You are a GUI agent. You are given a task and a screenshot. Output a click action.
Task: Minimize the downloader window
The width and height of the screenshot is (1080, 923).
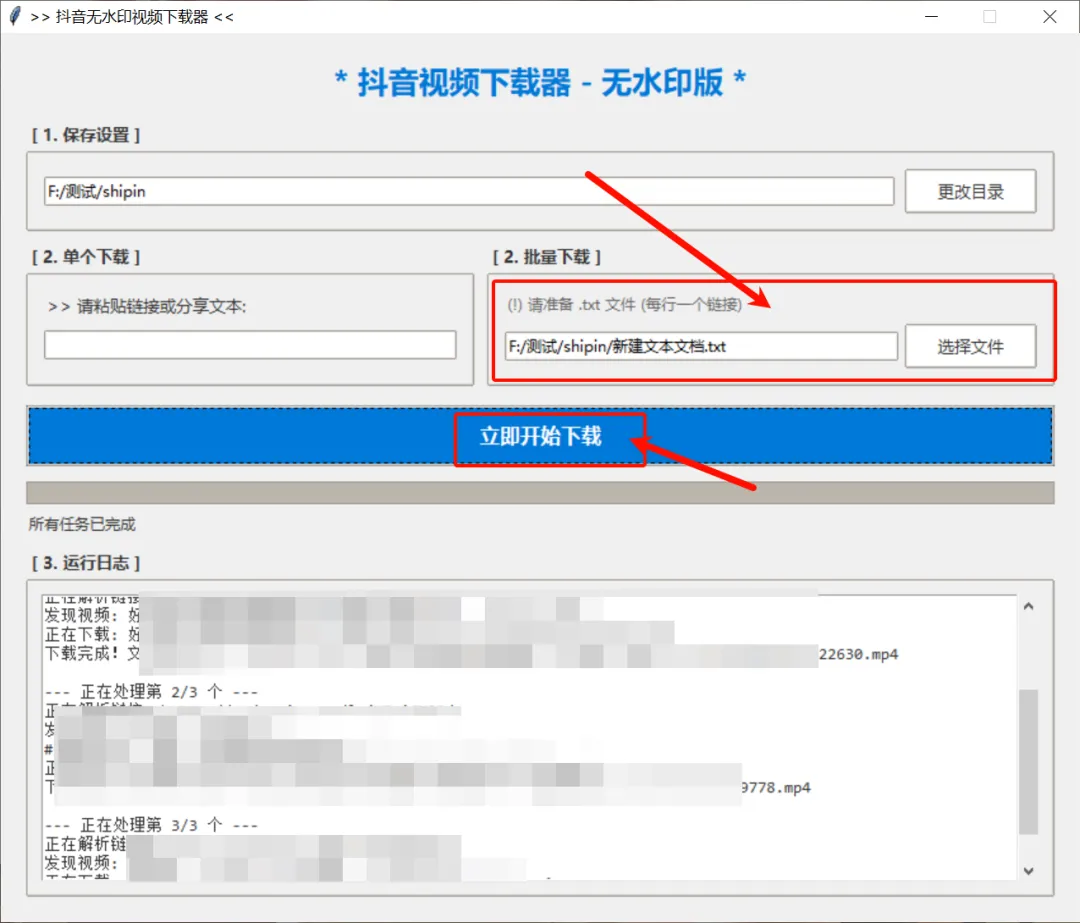[x=931, y=17]
